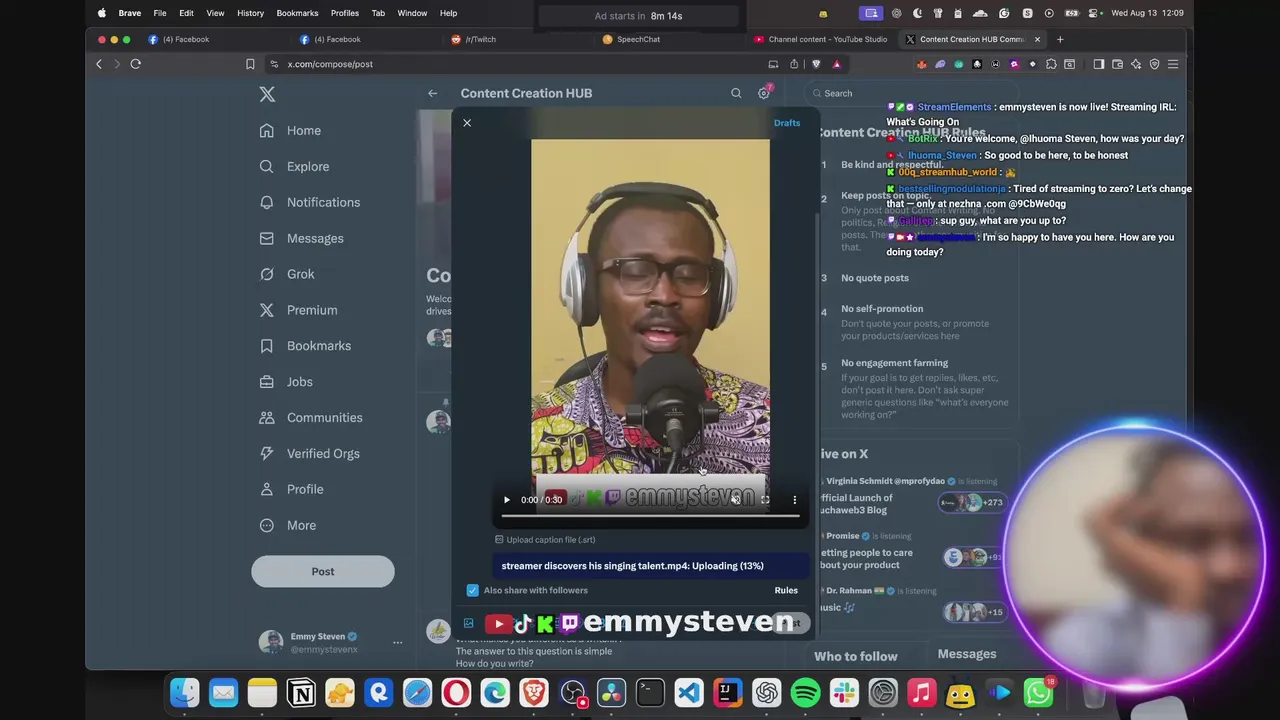Enter fullscreen on the video preview

765,500
